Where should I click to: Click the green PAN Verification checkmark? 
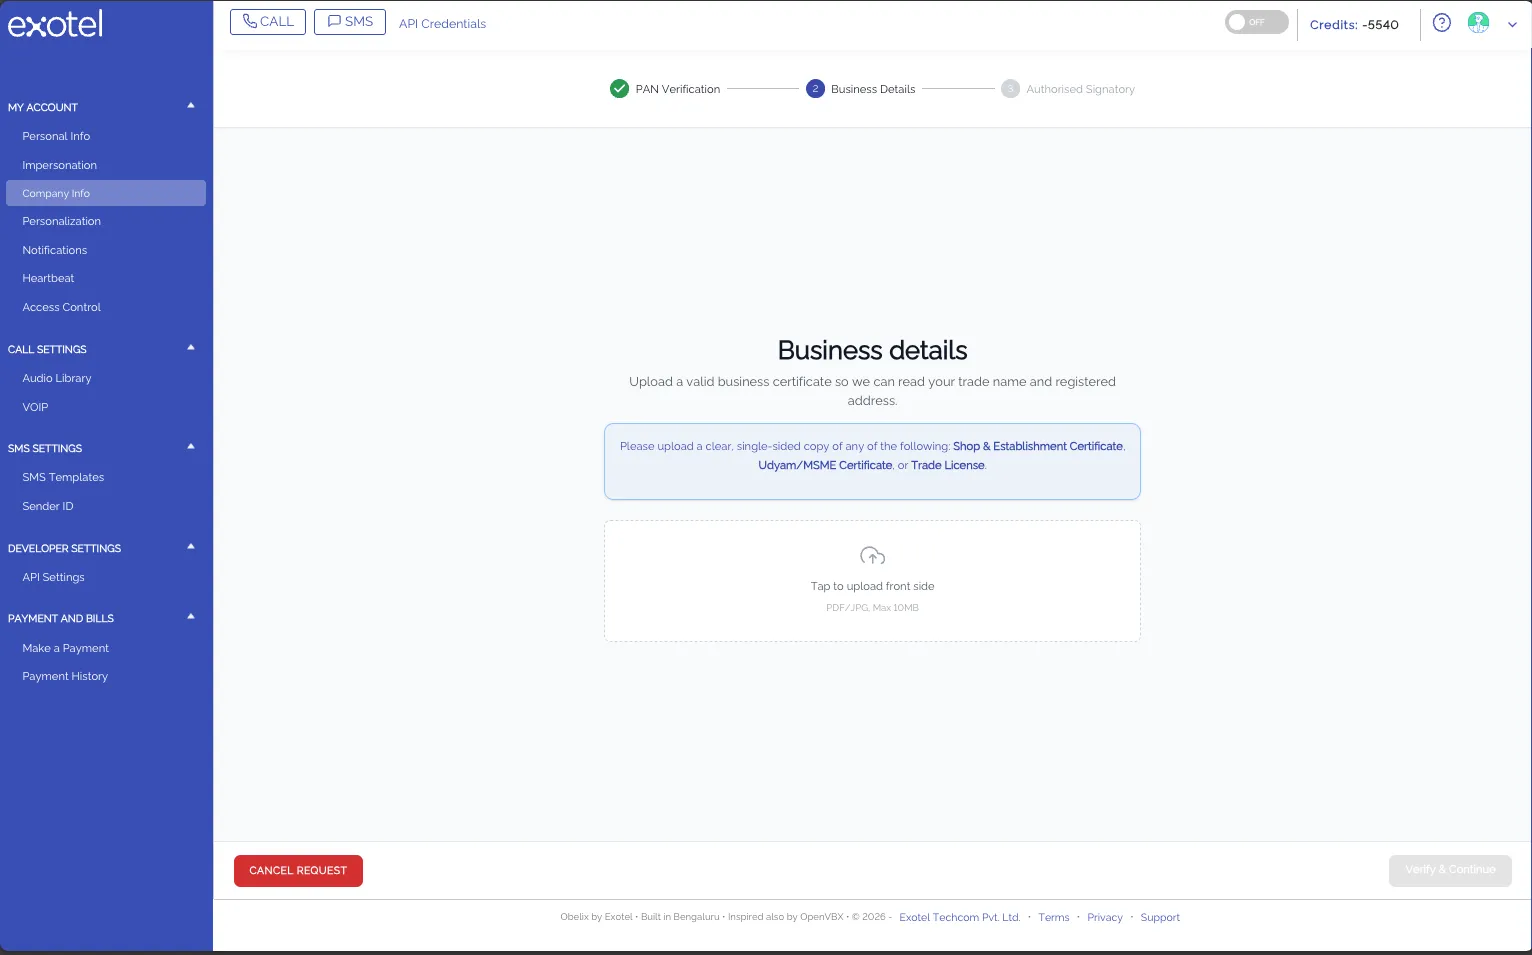(x=619, y=89)
